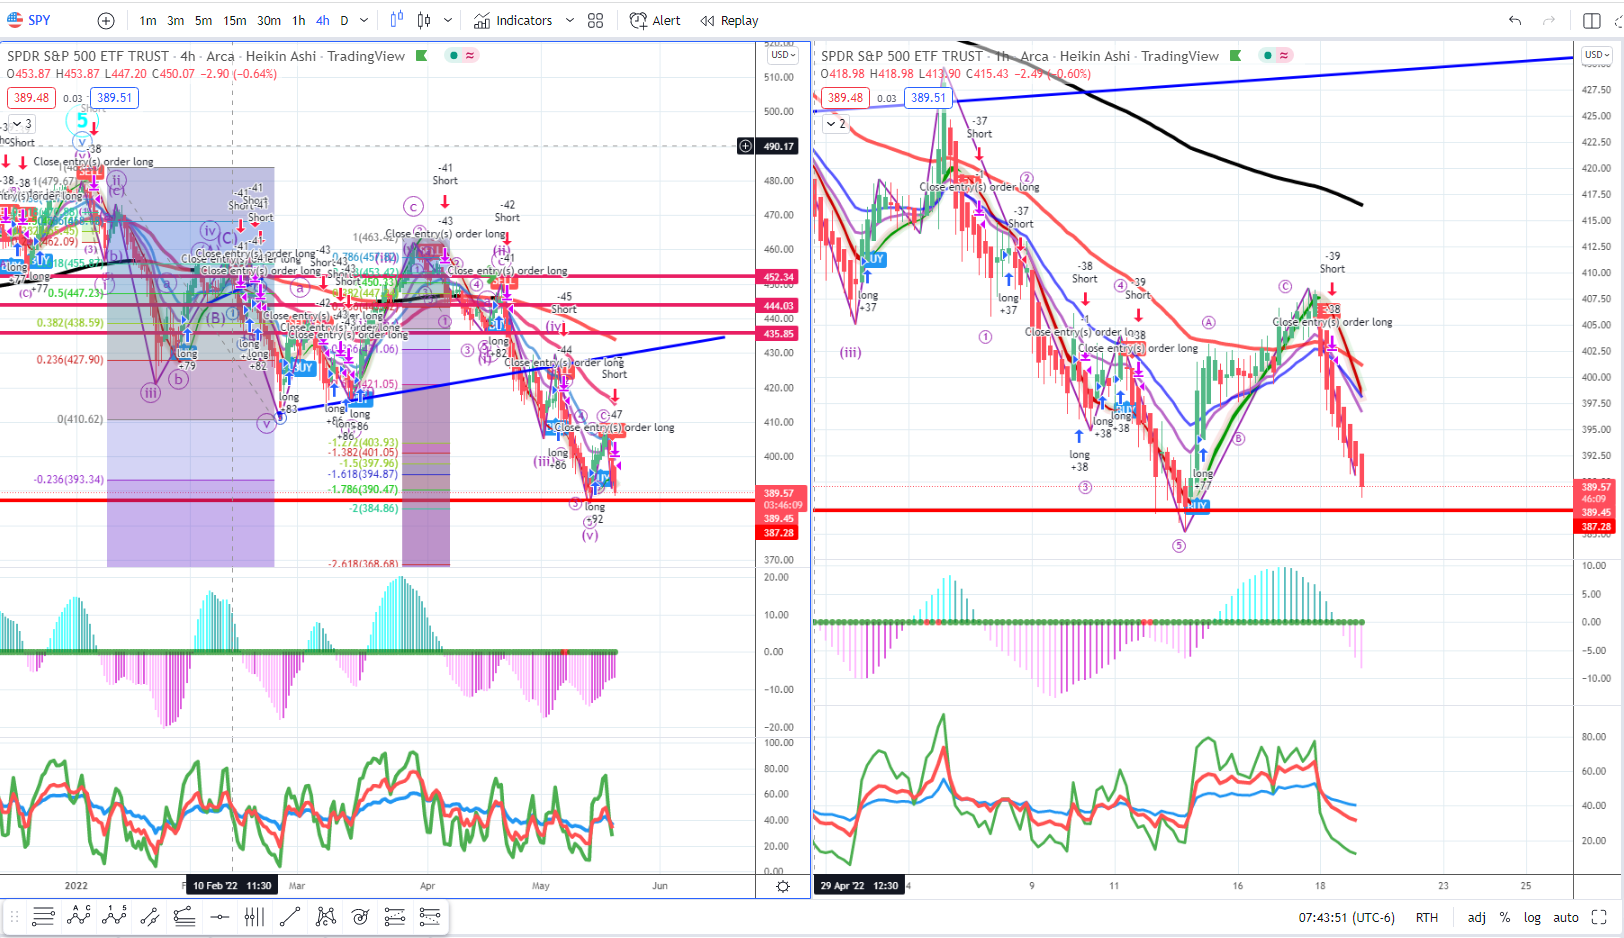Select the simple trend line tool

click(290, 916)
